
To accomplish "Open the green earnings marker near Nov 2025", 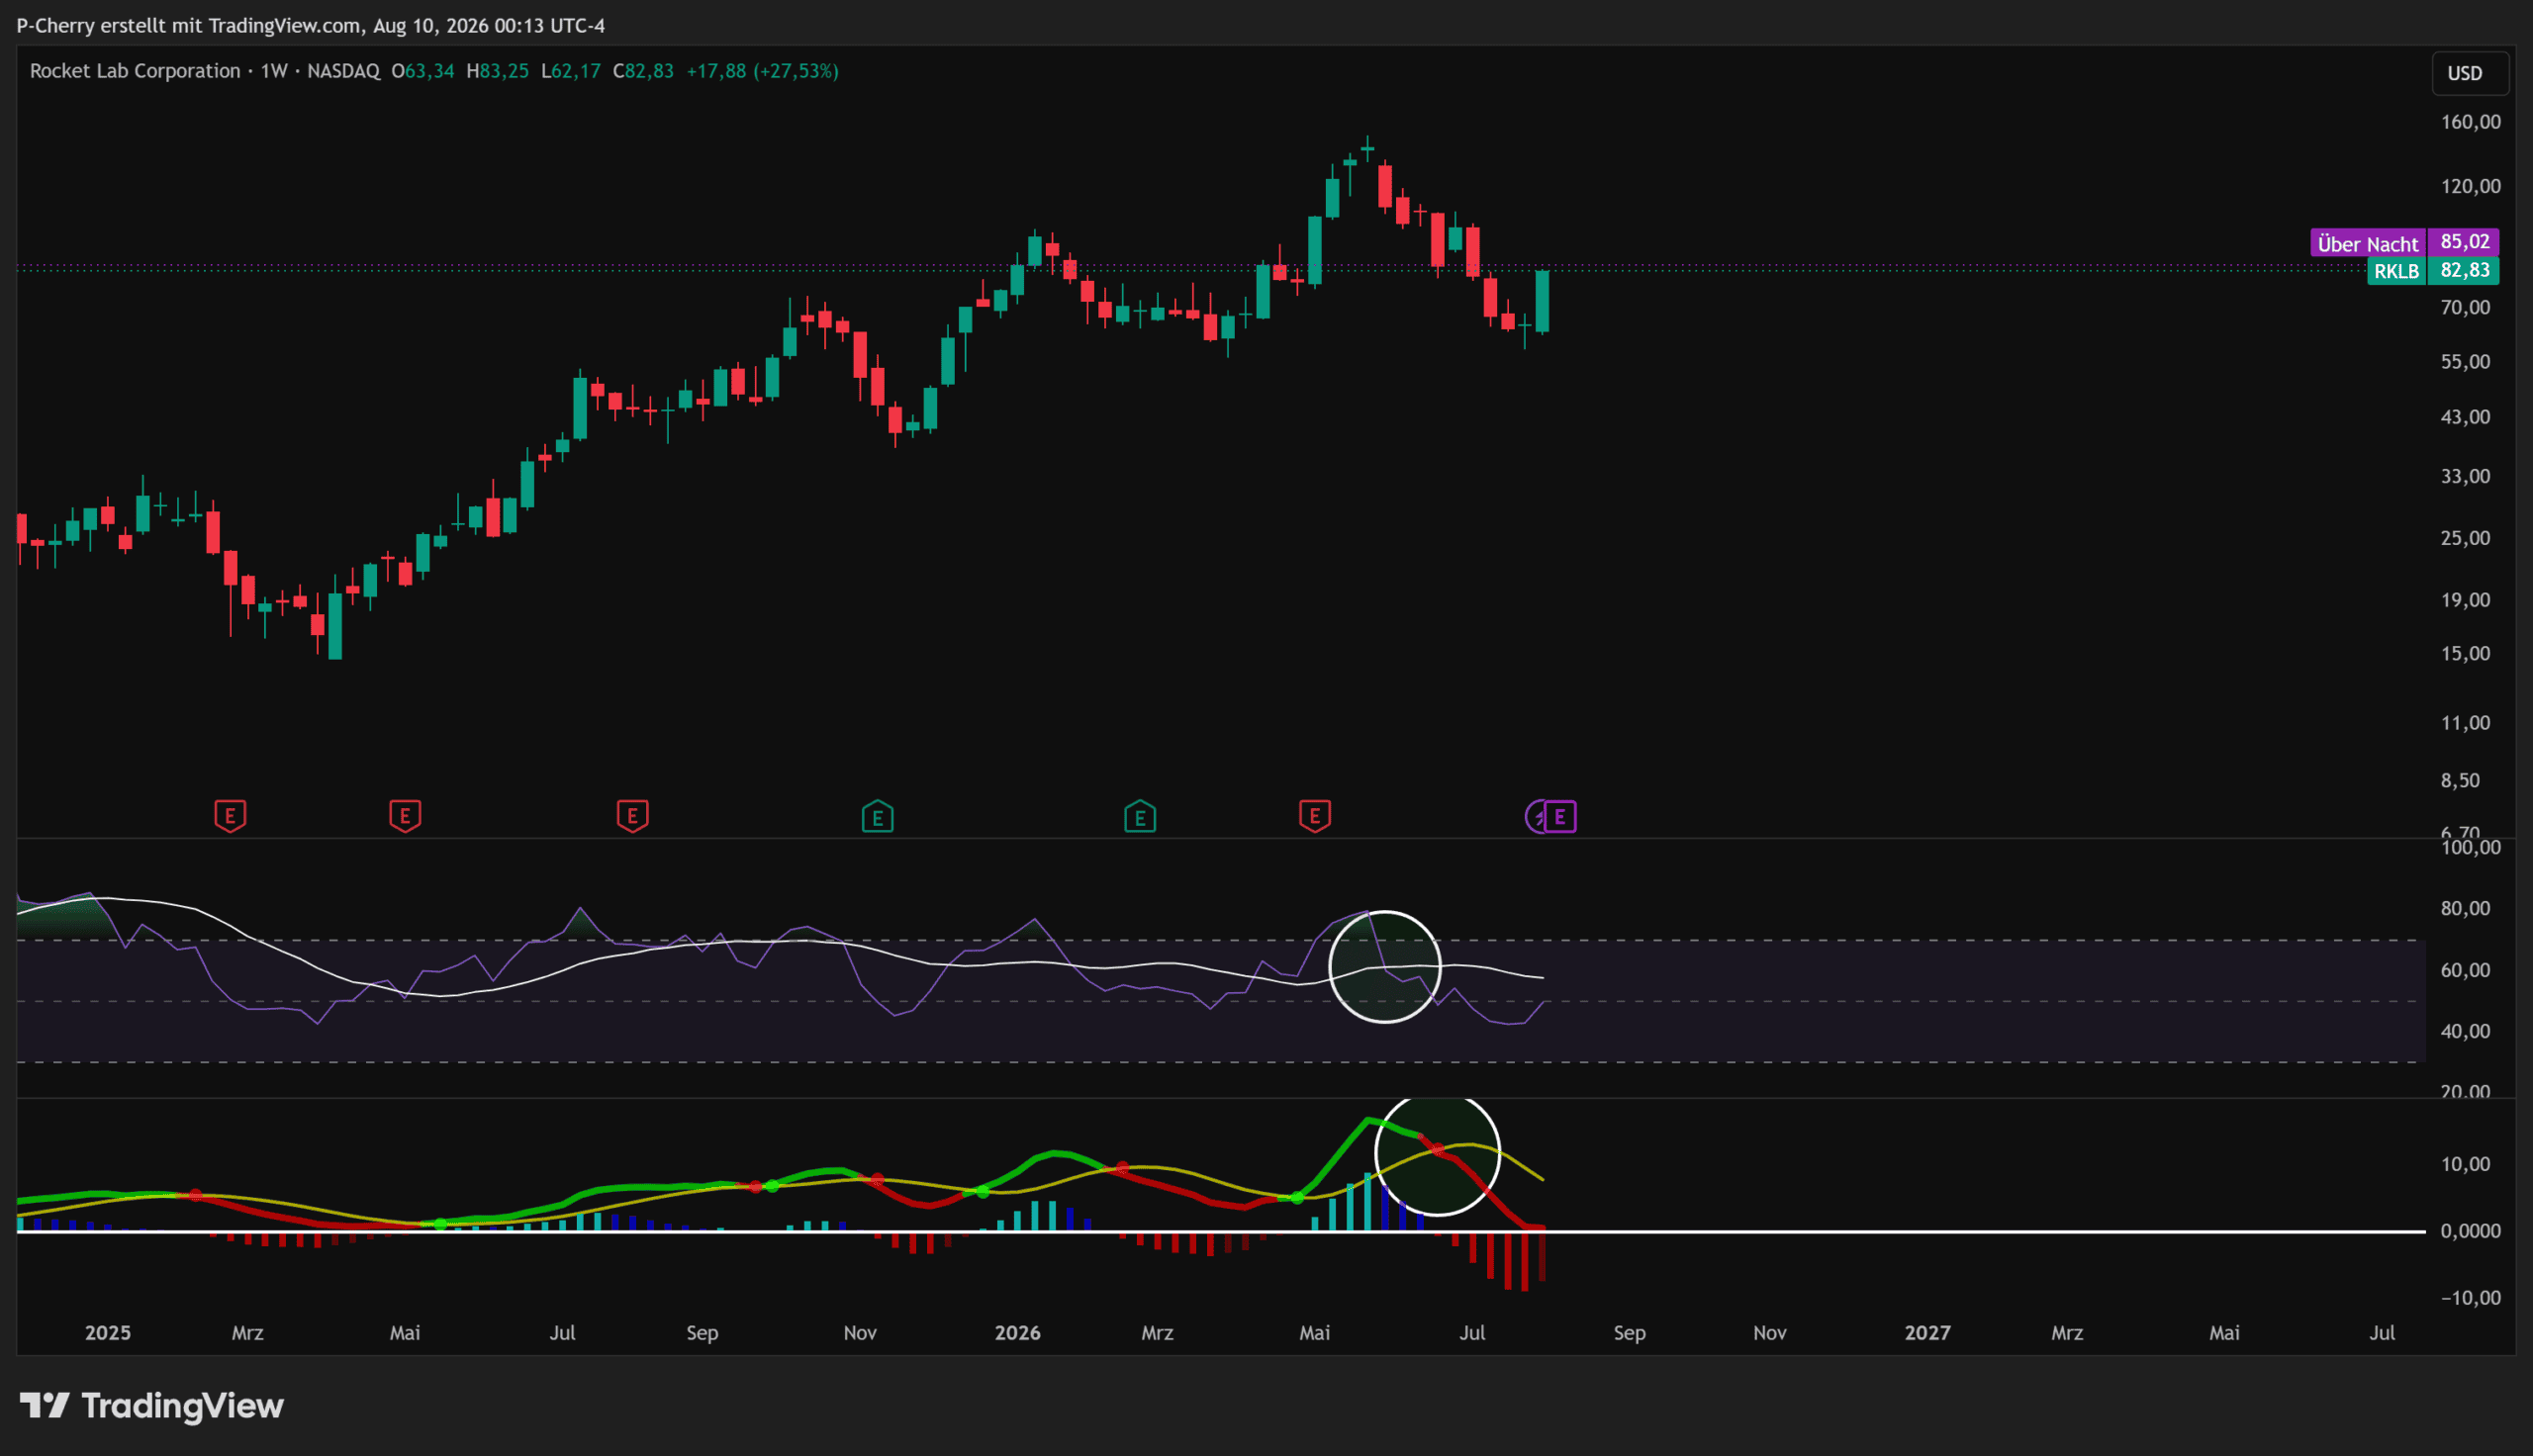I will click(877, 817).
